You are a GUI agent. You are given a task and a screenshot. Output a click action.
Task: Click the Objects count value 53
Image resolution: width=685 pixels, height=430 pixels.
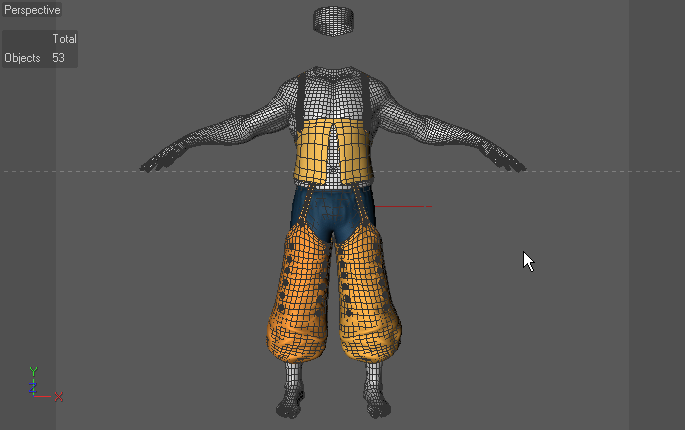[58, 58]
